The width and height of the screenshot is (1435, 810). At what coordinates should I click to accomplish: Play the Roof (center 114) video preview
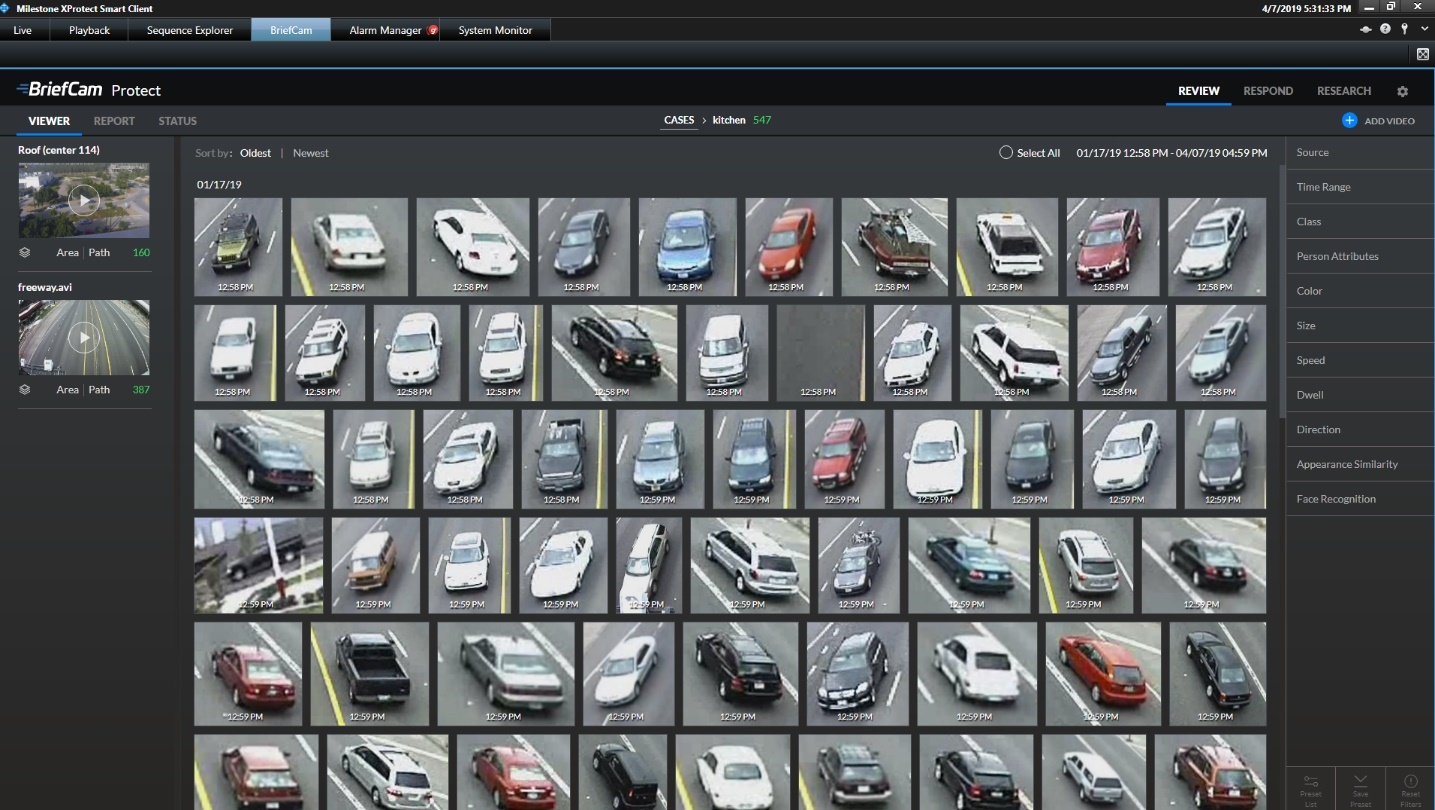[x=84, y=200]
